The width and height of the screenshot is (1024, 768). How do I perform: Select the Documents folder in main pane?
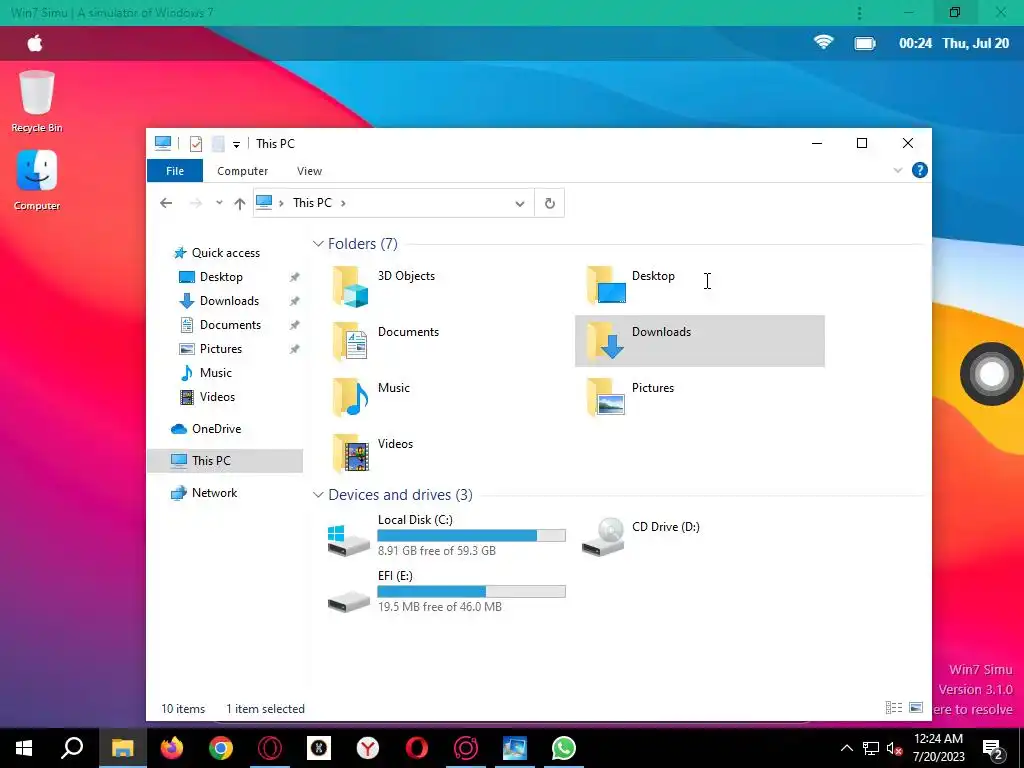[x=387, y=341]
